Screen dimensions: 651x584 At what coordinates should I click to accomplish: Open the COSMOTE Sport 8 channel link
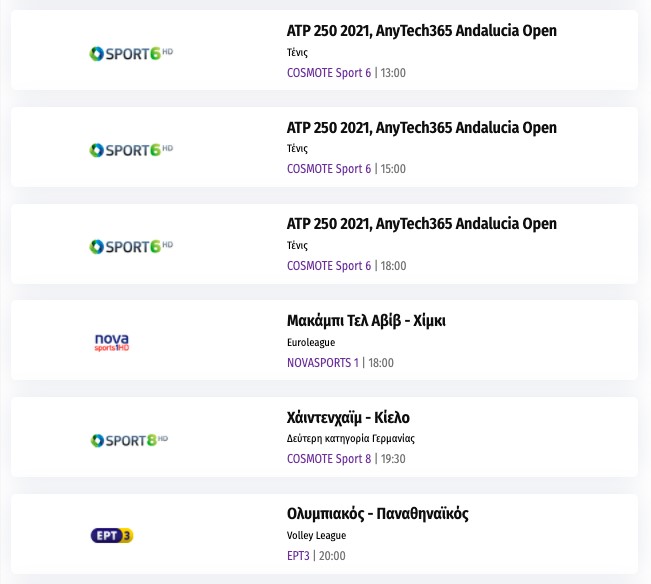(x=328, y=459)
